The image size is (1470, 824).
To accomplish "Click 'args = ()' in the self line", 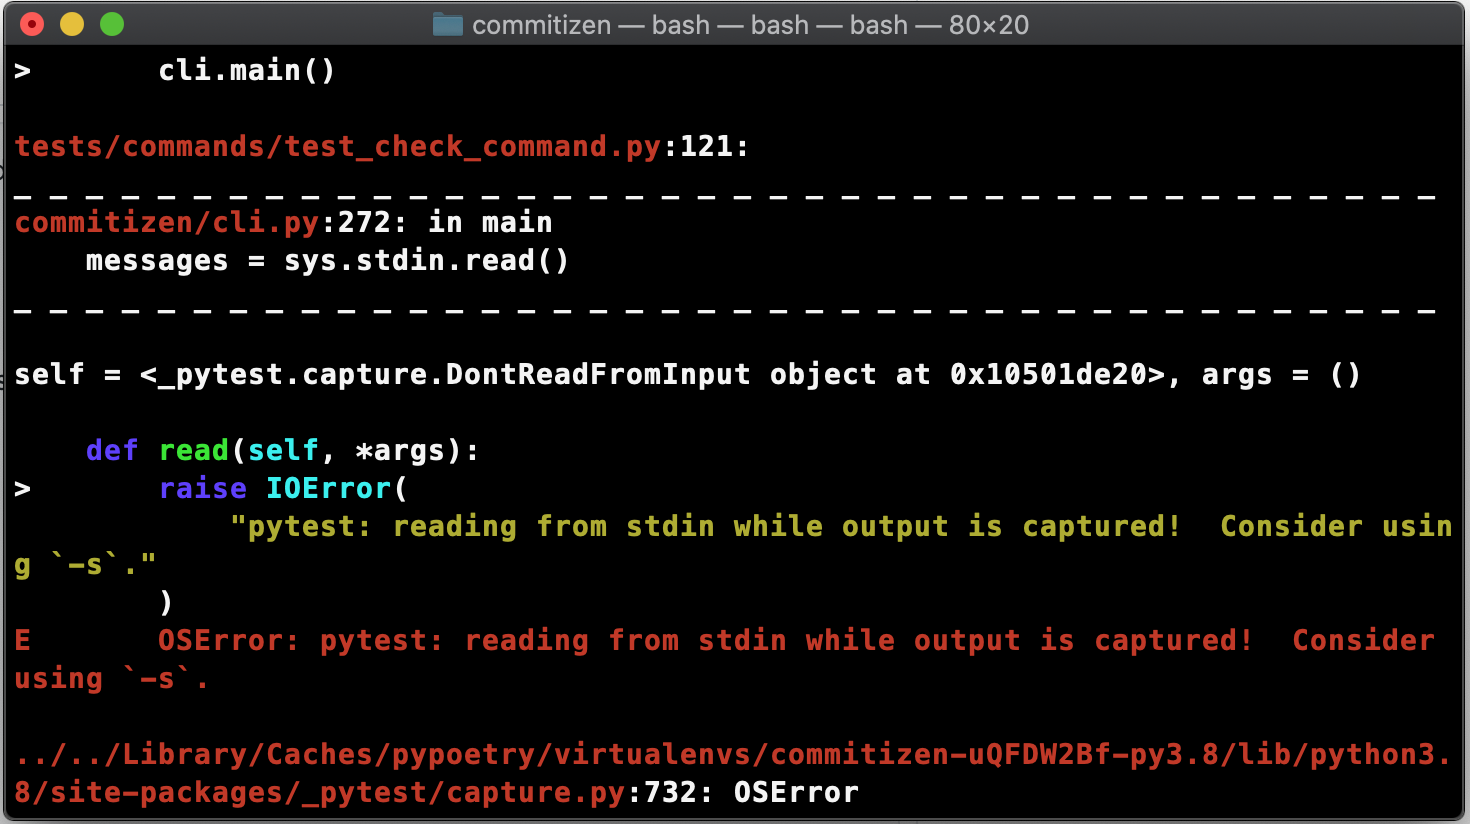I will pos(1281,375).
